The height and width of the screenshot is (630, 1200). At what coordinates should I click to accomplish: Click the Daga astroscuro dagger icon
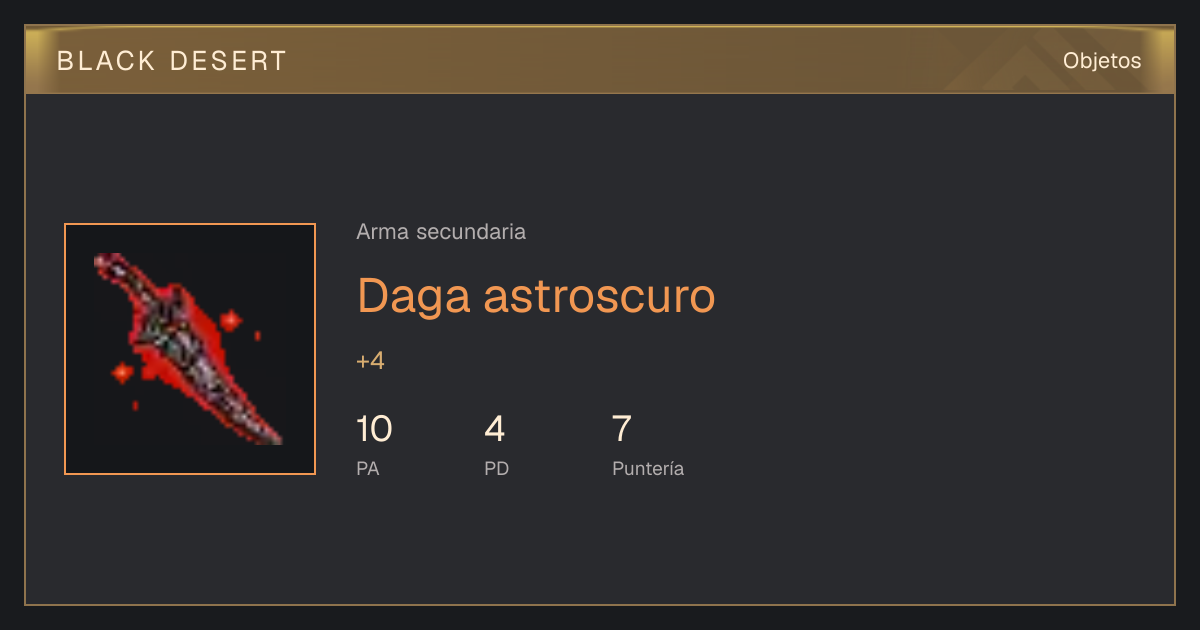[190, 349]
